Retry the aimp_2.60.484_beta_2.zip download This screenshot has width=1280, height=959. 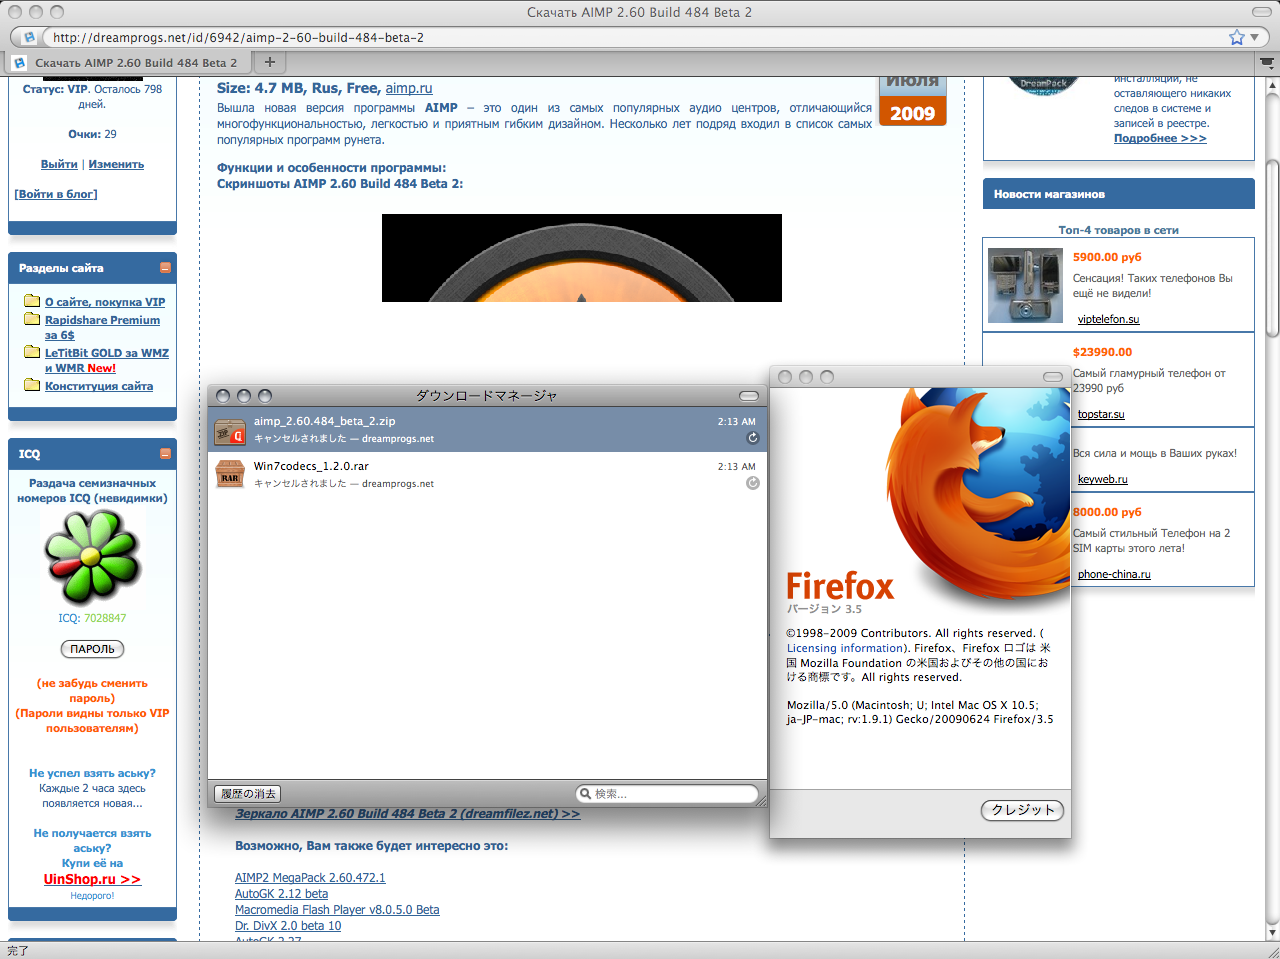(x=753, y=438)
